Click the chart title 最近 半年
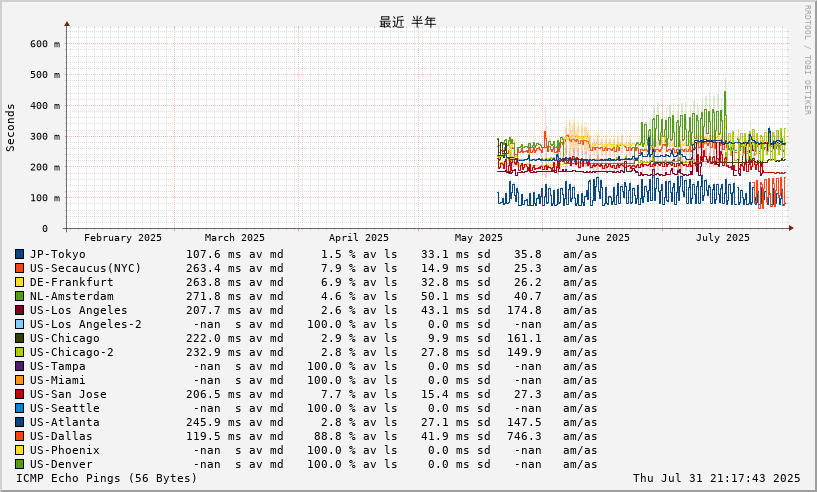 (x=407, y=22)
